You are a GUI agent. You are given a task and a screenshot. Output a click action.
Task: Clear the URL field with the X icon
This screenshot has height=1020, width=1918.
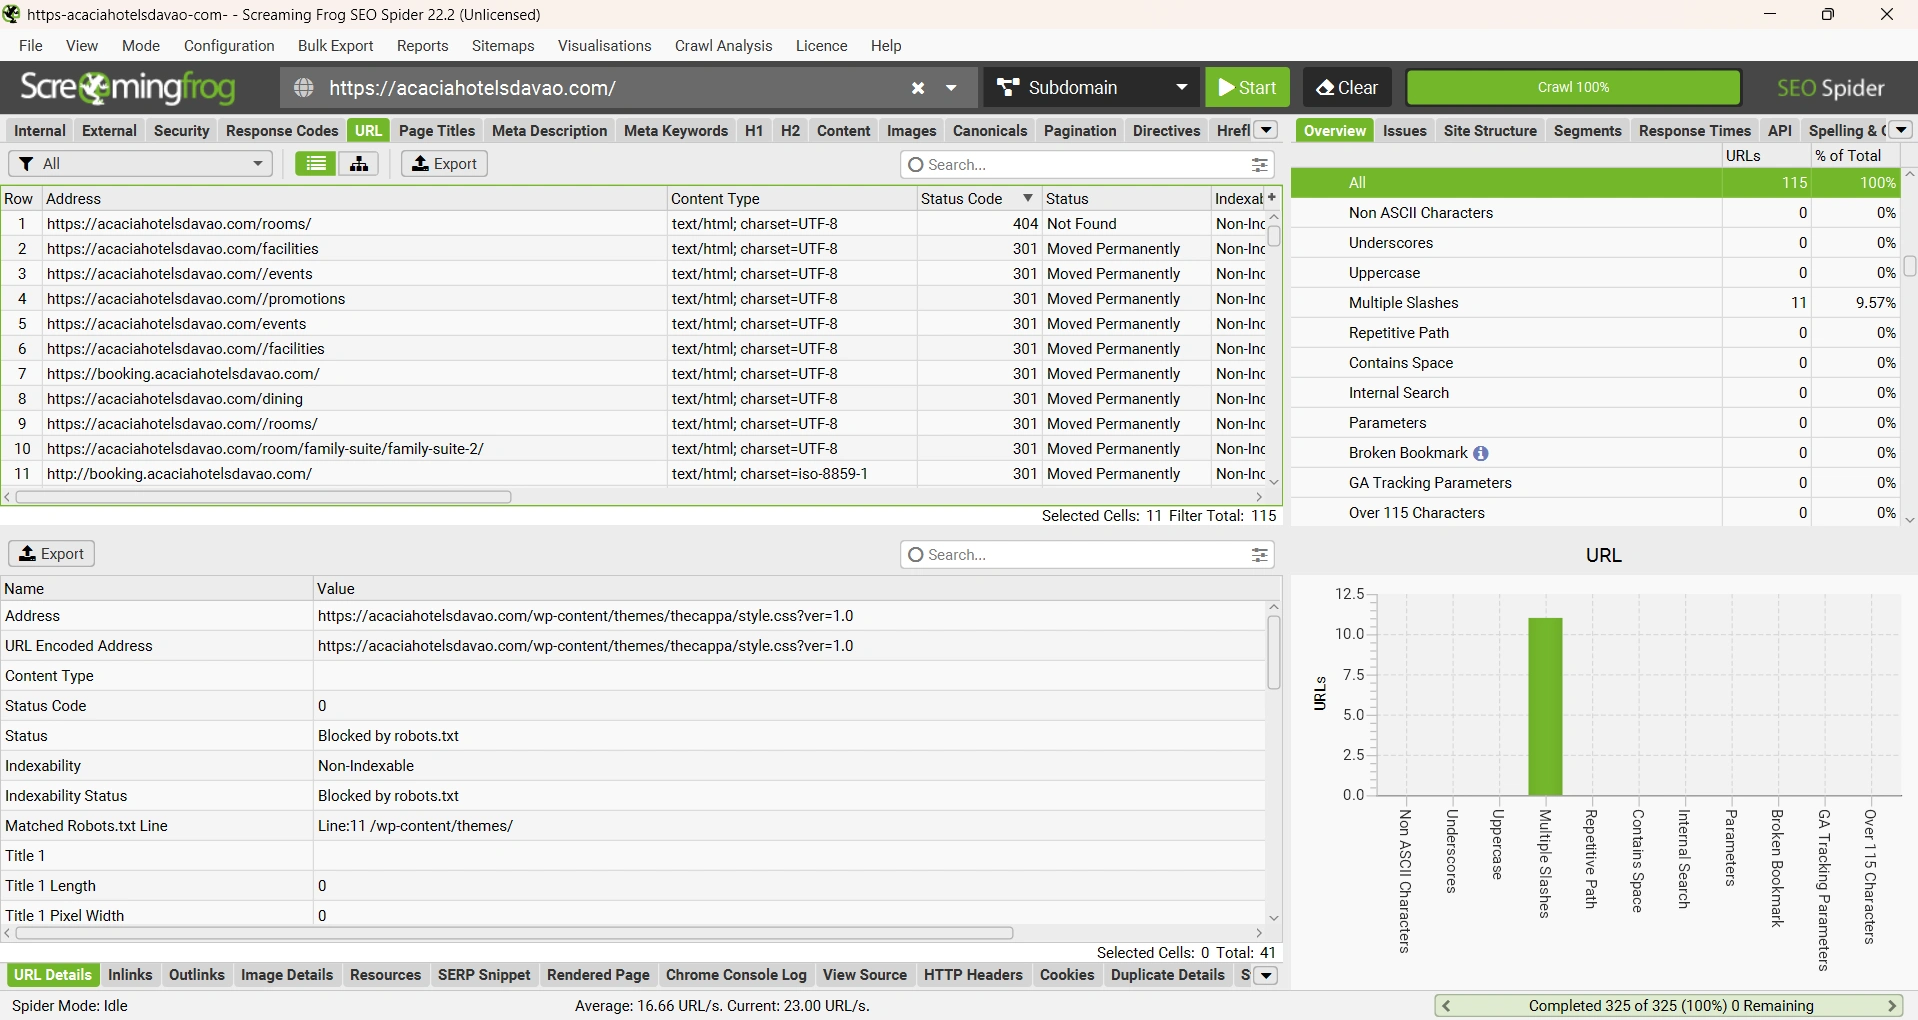[x=917, y=88]
